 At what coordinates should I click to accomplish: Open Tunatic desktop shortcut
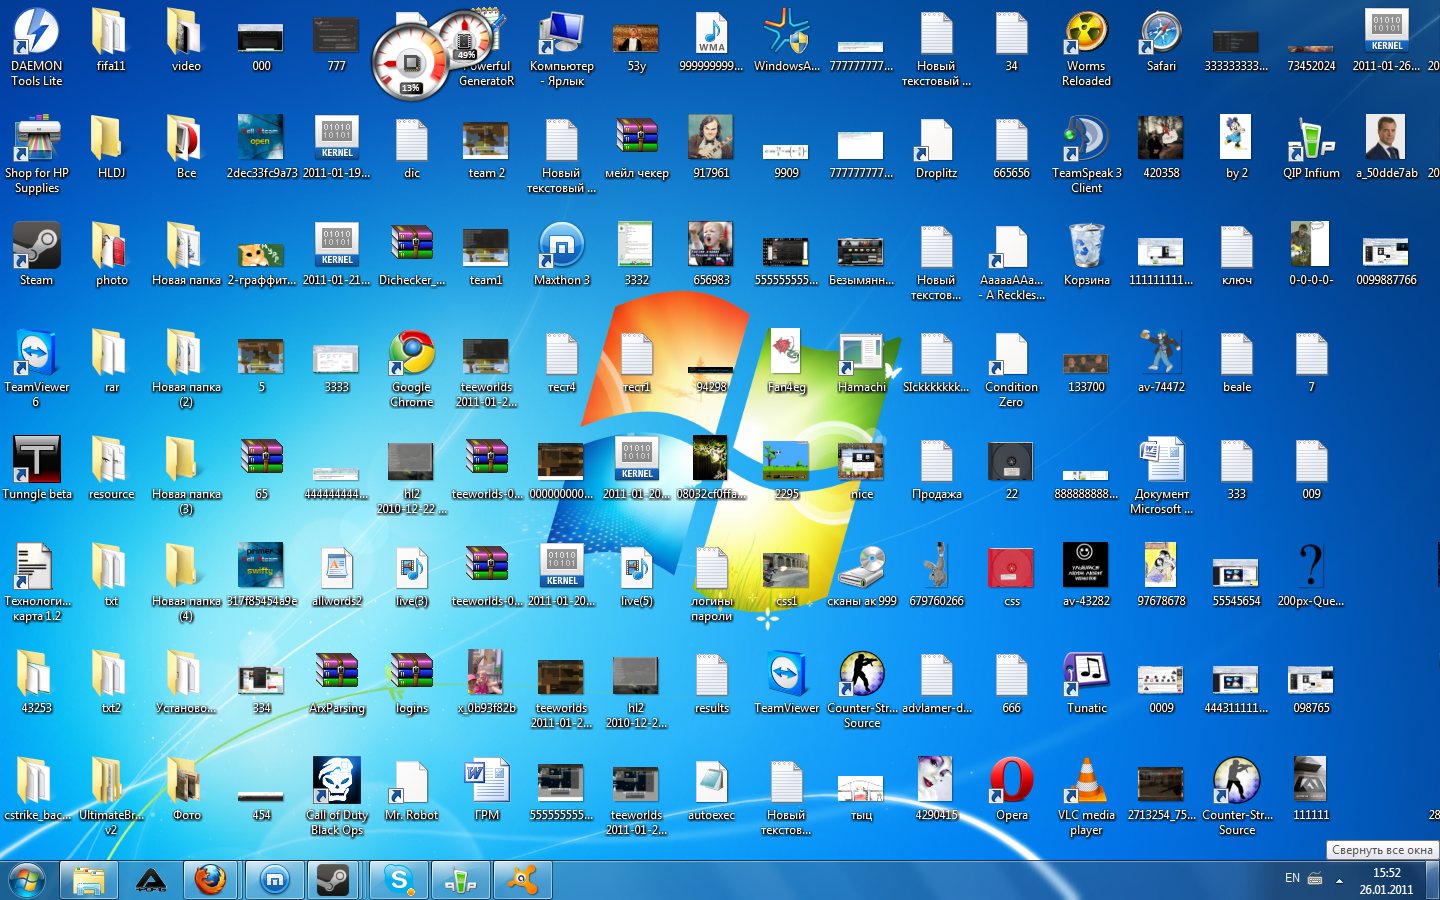click(1087, 682)
